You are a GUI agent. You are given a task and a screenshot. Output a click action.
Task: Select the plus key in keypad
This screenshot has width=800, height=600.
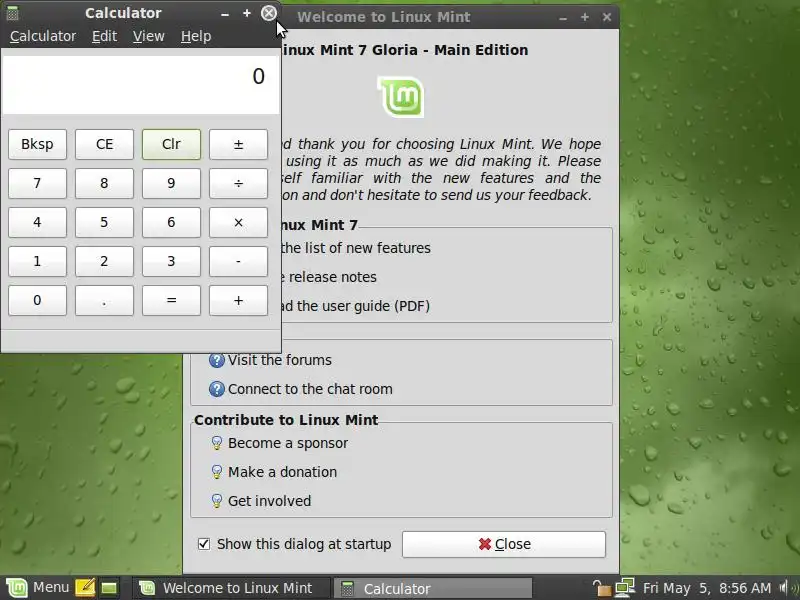click(238, 301)
